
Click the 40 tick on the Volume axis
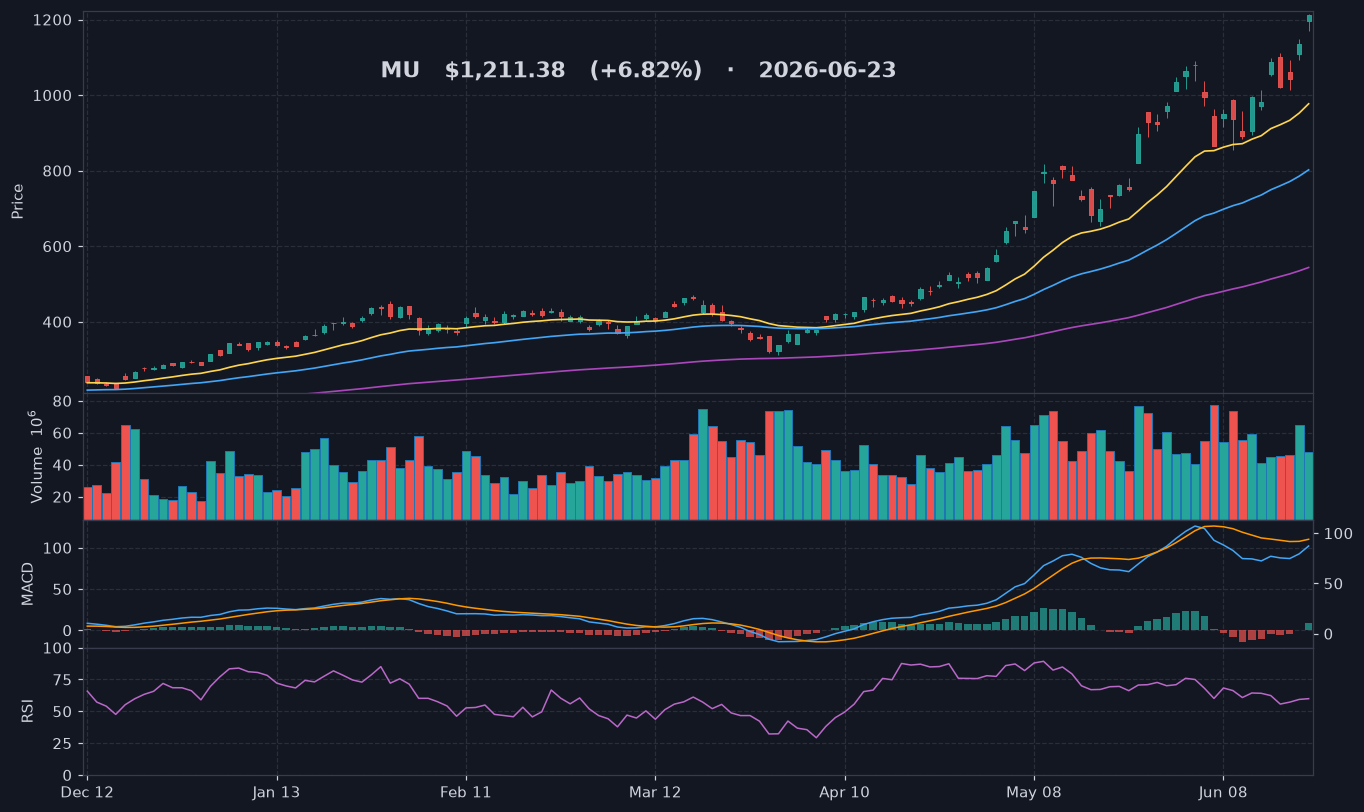pos(62,466)
